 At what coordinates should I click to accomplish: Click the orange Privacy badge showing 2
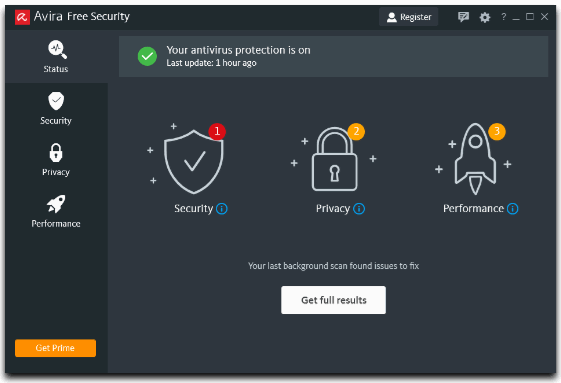[356, 131]
